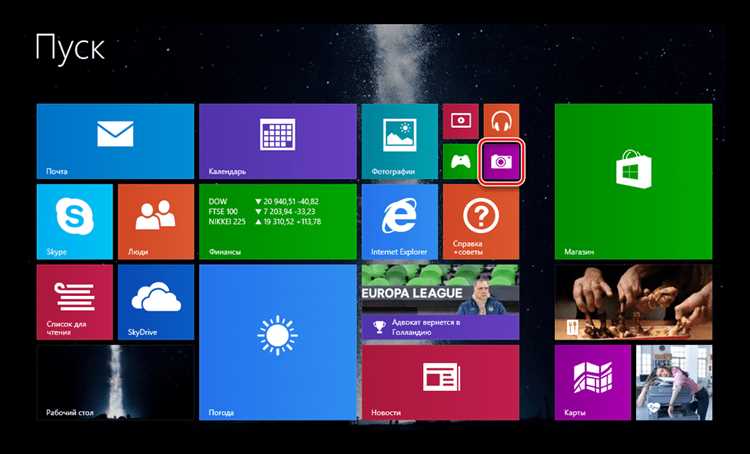The image size is (750, 454).
Task: Open the Финансы stock quotes tile
Action: point(277,221)
